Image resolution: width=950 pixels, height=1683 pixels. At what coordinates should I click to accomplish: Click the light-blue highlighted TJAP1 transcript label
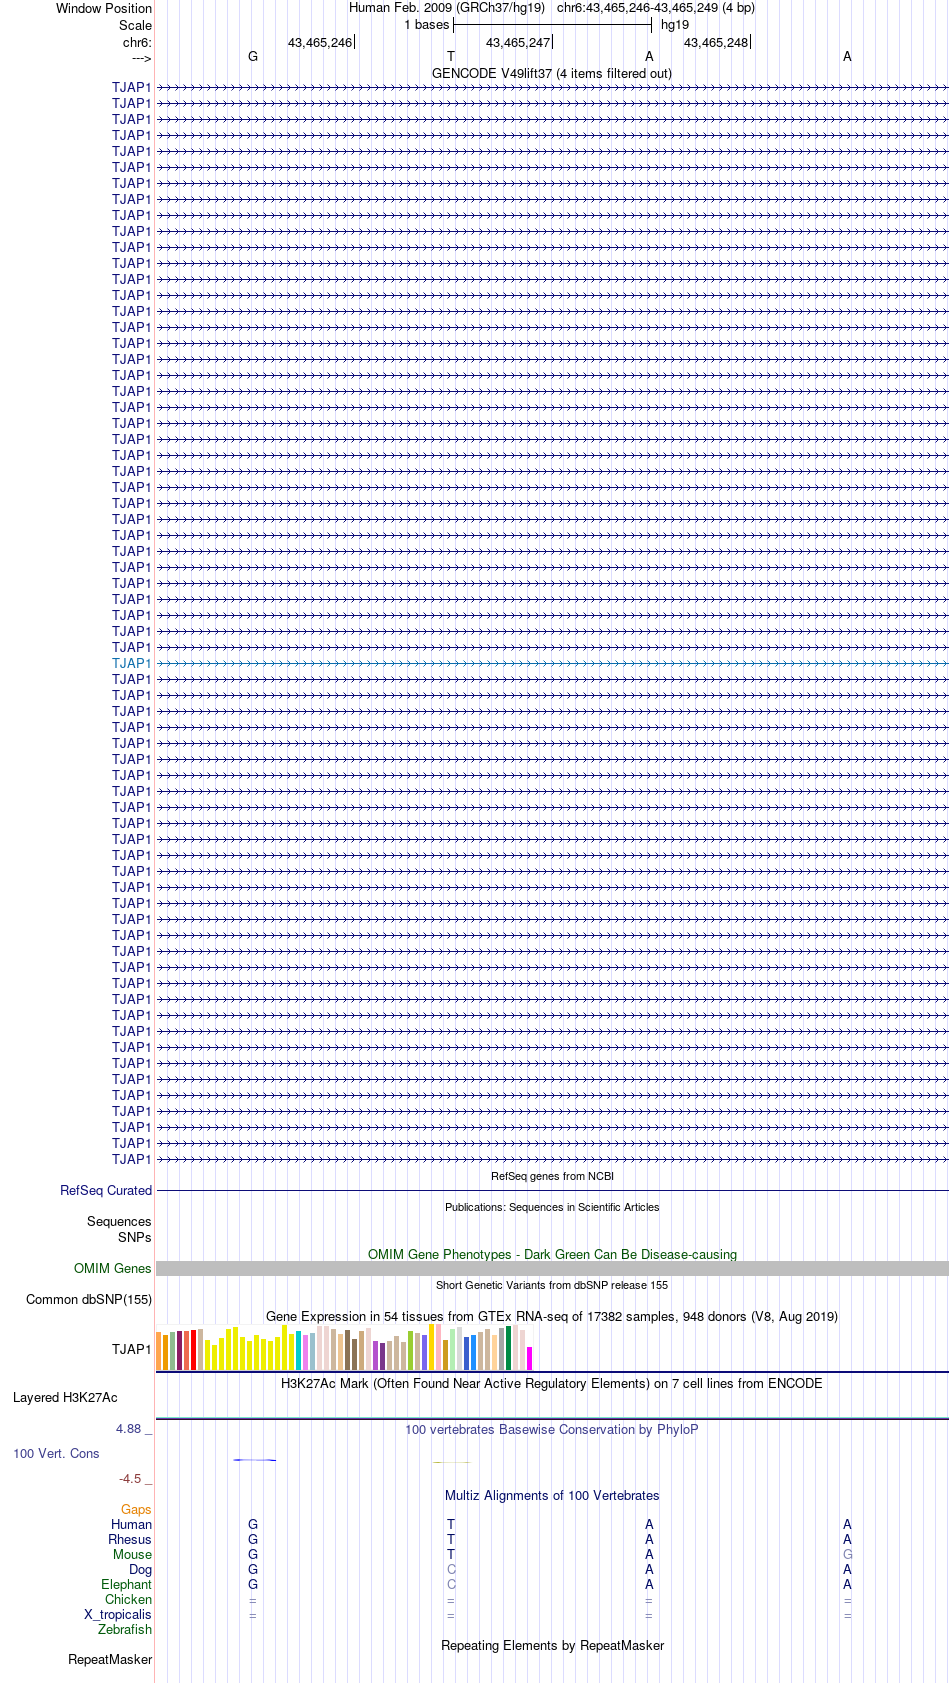[x=132, y=663]
